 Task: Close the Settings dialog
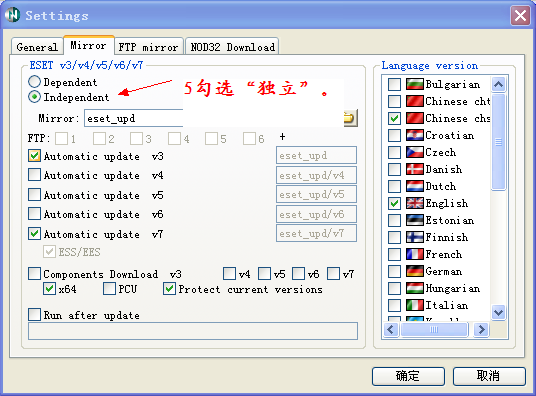(x=520, y=15)
